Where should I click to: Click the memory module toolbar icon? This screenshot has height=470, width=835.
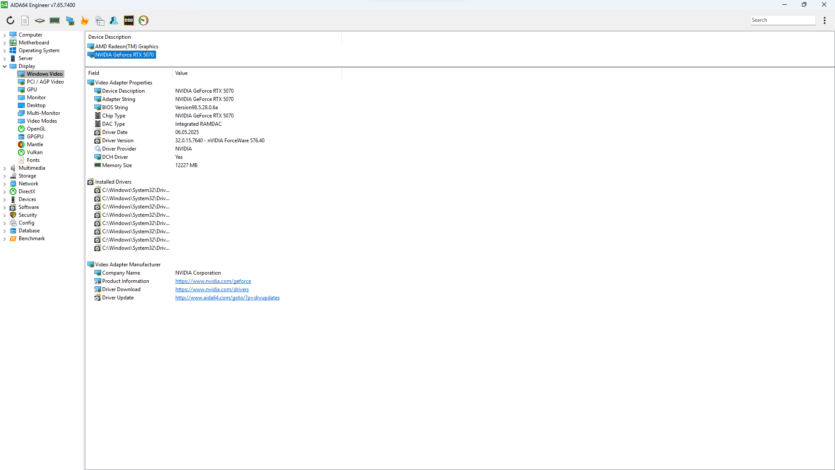tap(54, 20)
